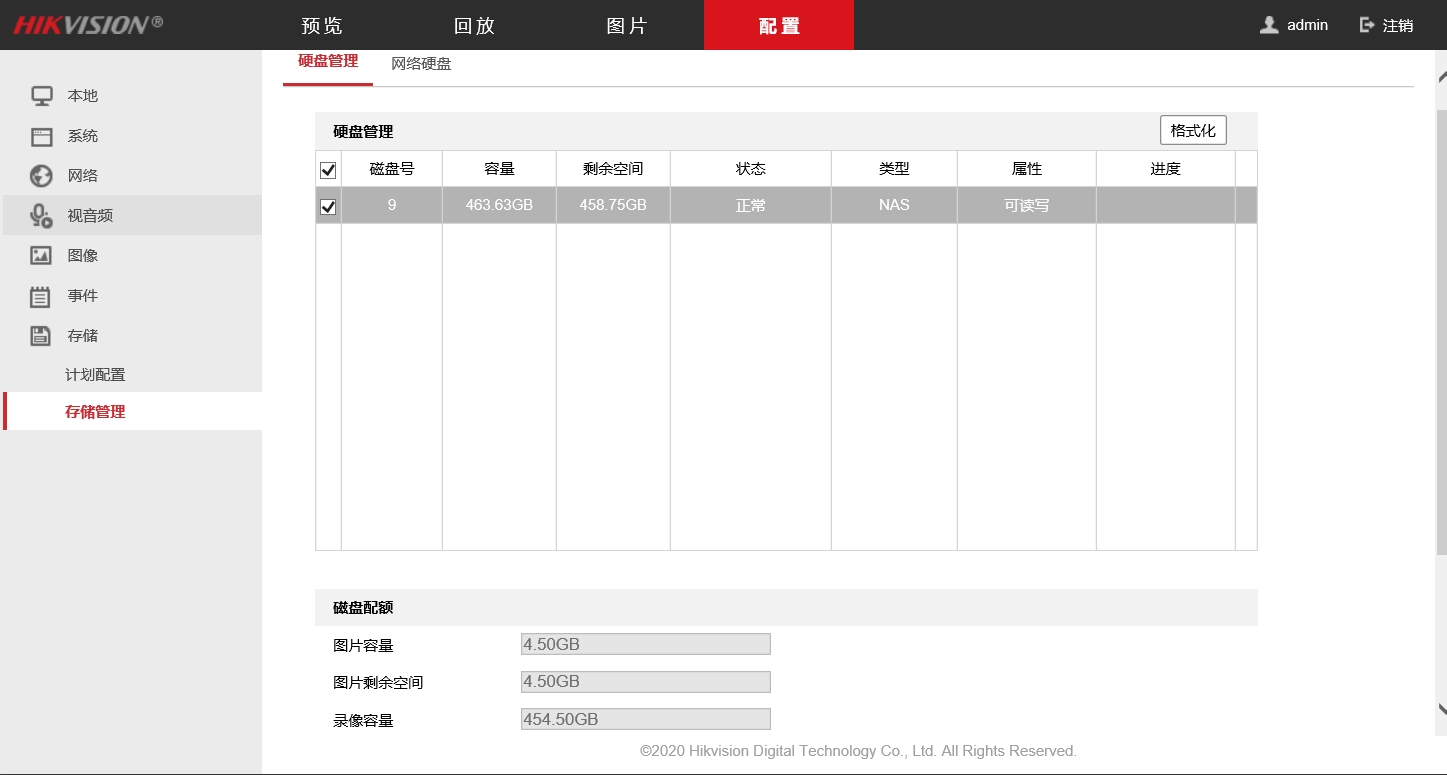Click the 进度 column header
Viewport: 1447px width, 775px height.
(x=1166, y=169)
